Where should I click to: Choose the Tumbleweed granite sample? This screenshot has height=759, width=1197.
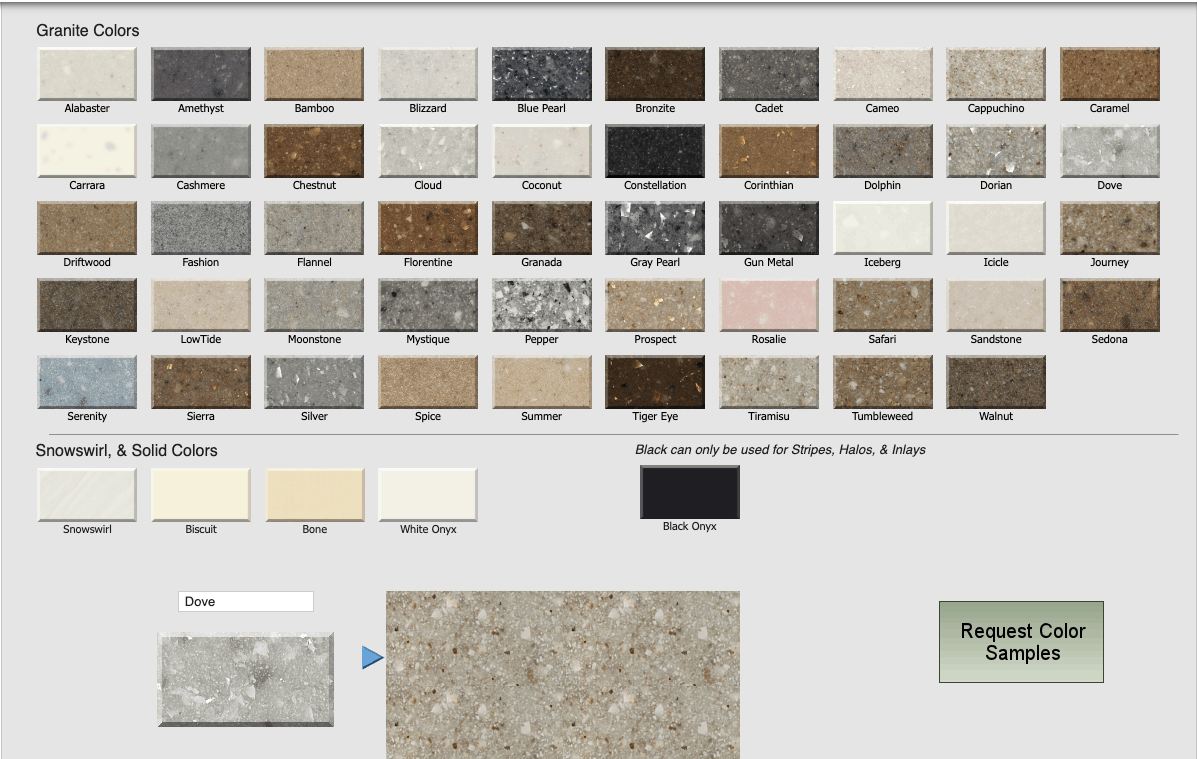pyautogui.click(x=882, y=381)
